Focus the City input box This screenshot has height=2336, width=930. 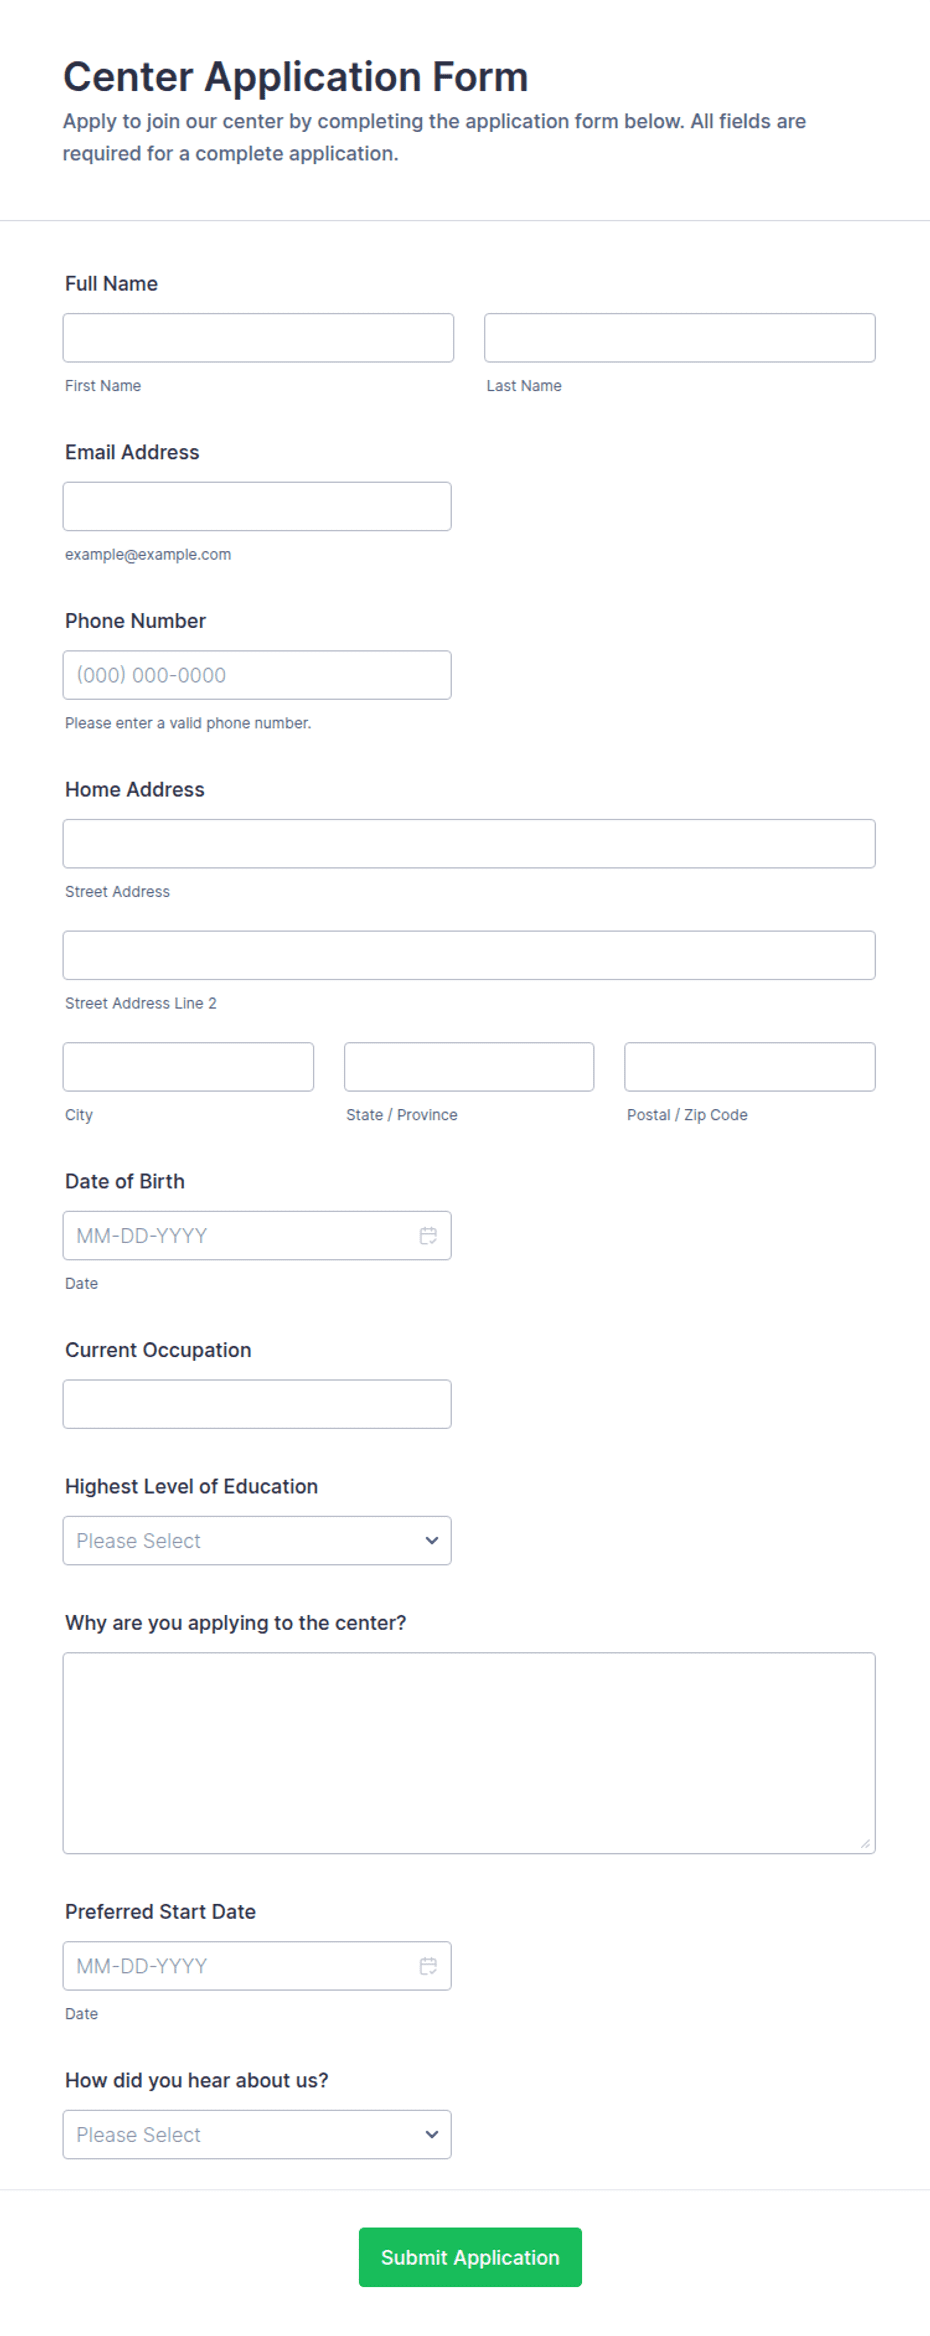point(188,1067)
